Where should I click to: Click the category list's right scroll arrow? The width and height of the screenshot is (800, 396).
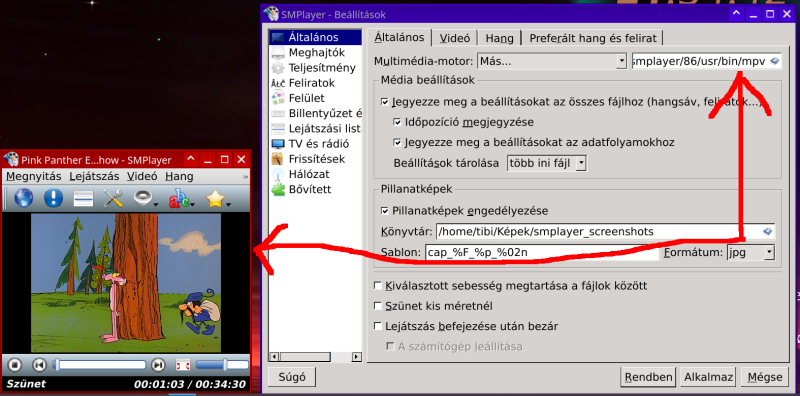point(357,357)
